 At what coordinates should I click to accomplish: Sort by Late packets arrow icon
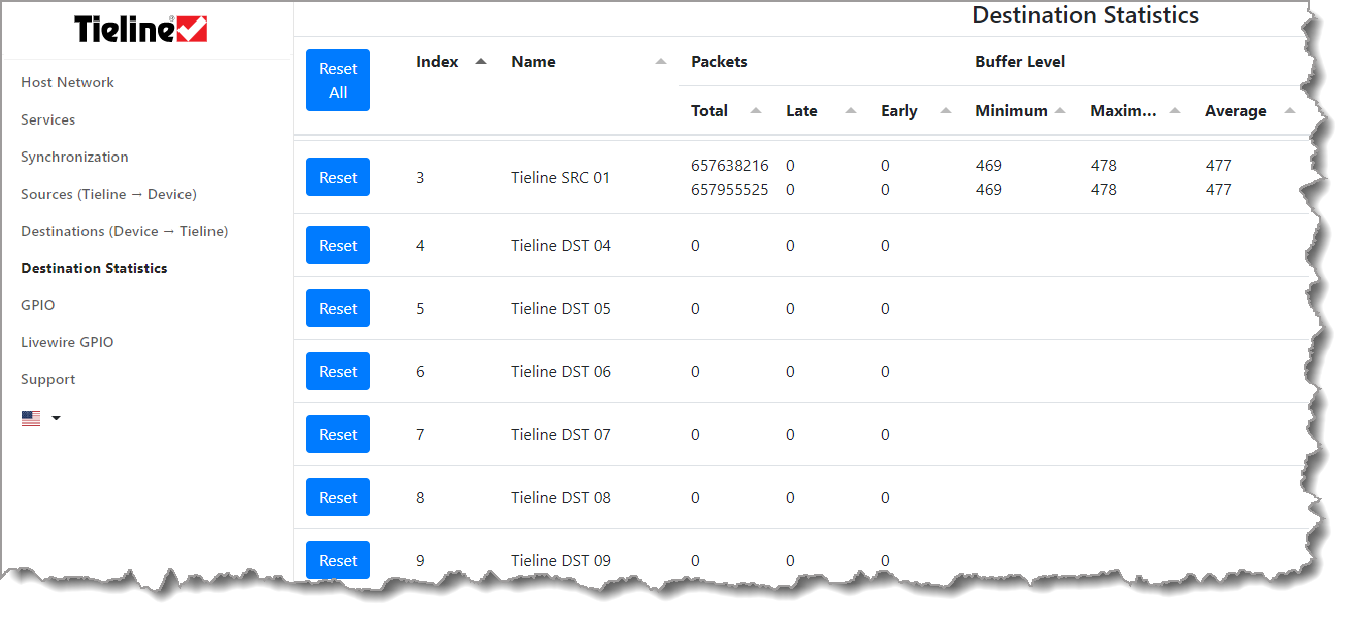[x=851, y=111]
